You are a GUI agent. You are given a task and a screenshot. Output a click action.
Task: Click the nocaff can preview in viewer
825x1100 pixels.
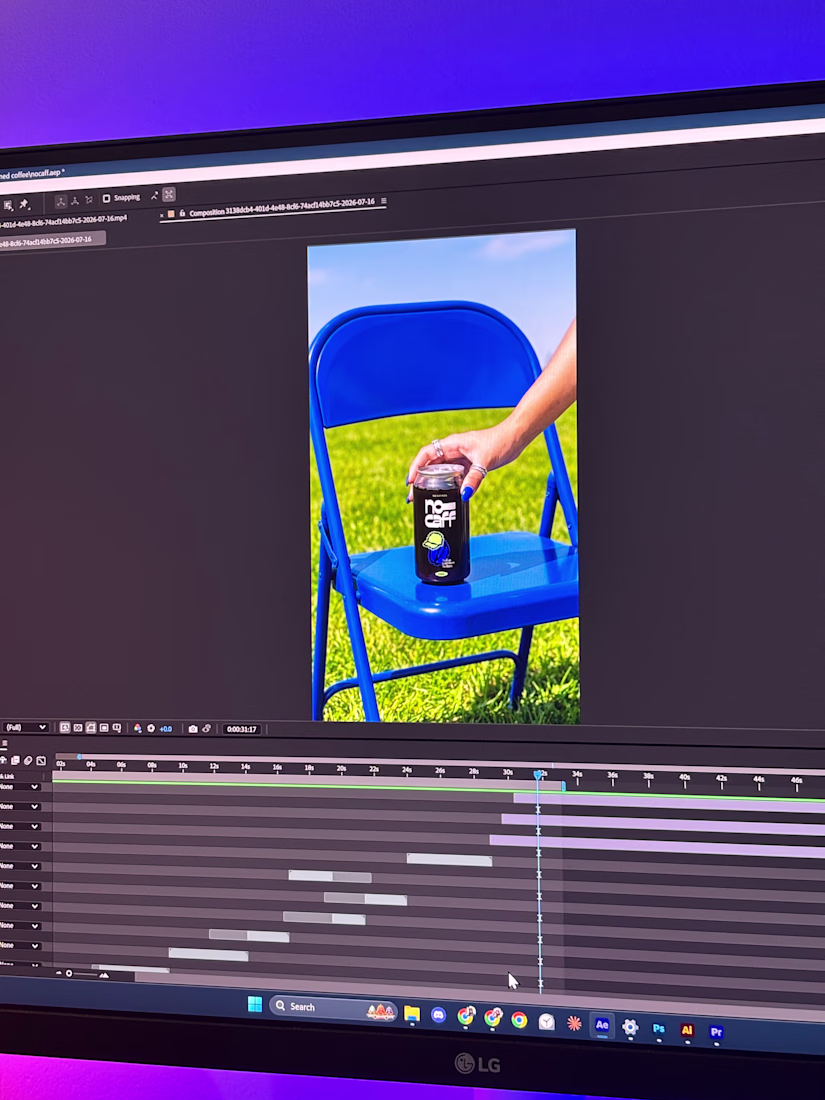click(441, 523)
